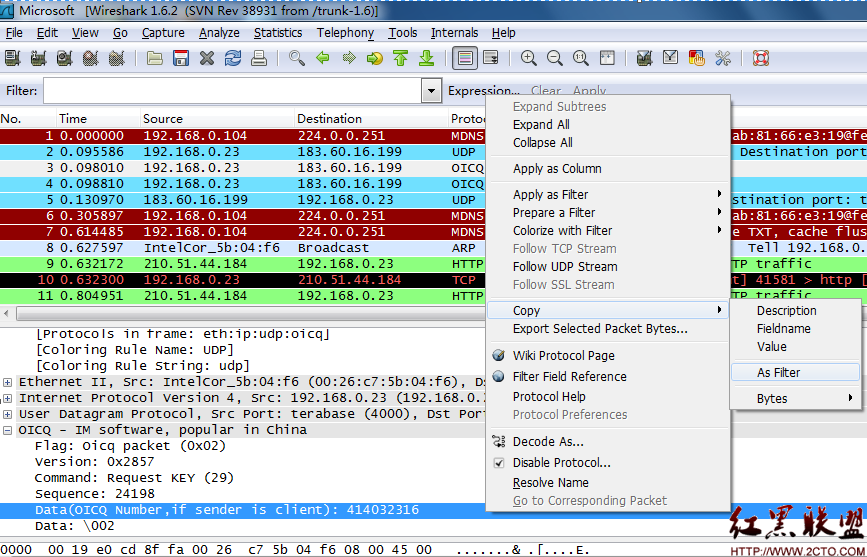Open the filter history dropdown arrow

click(x=431, y=91)
